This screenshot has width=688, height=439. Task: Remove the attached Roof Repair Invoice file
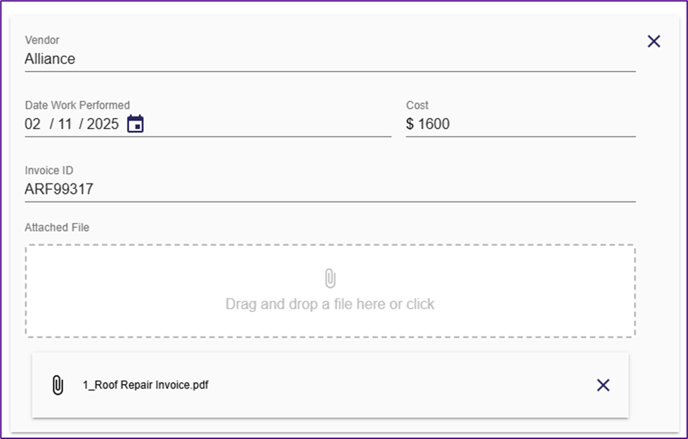point(603,385)
